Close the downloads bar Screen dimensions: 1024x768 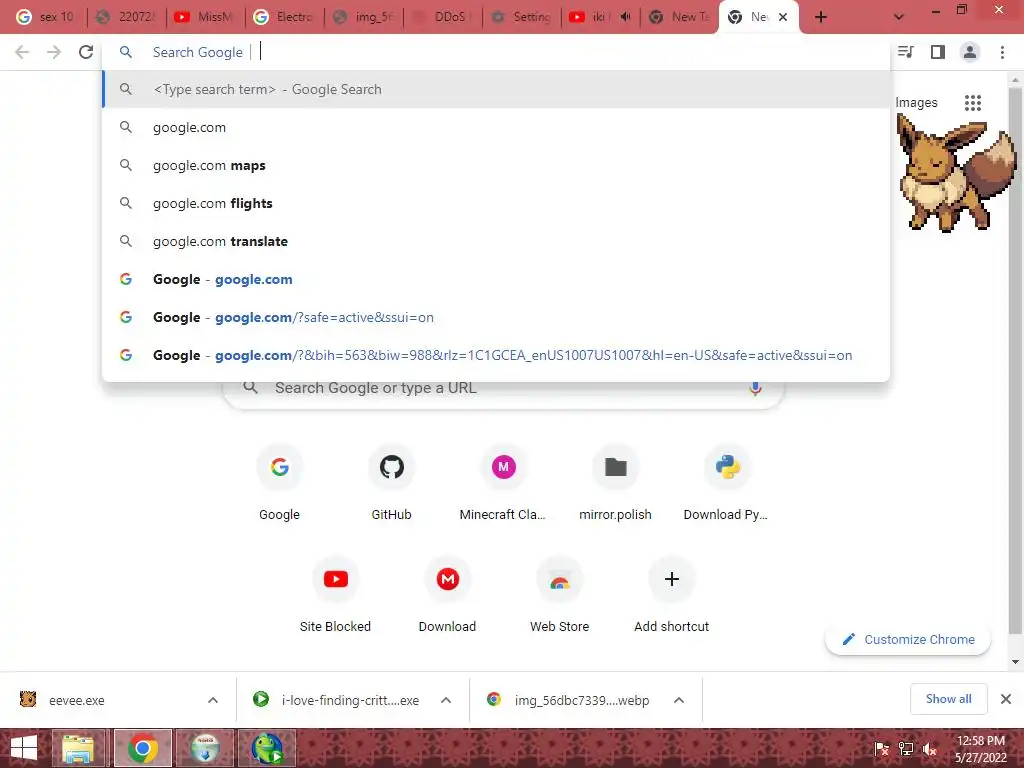tap(1006, 699)
